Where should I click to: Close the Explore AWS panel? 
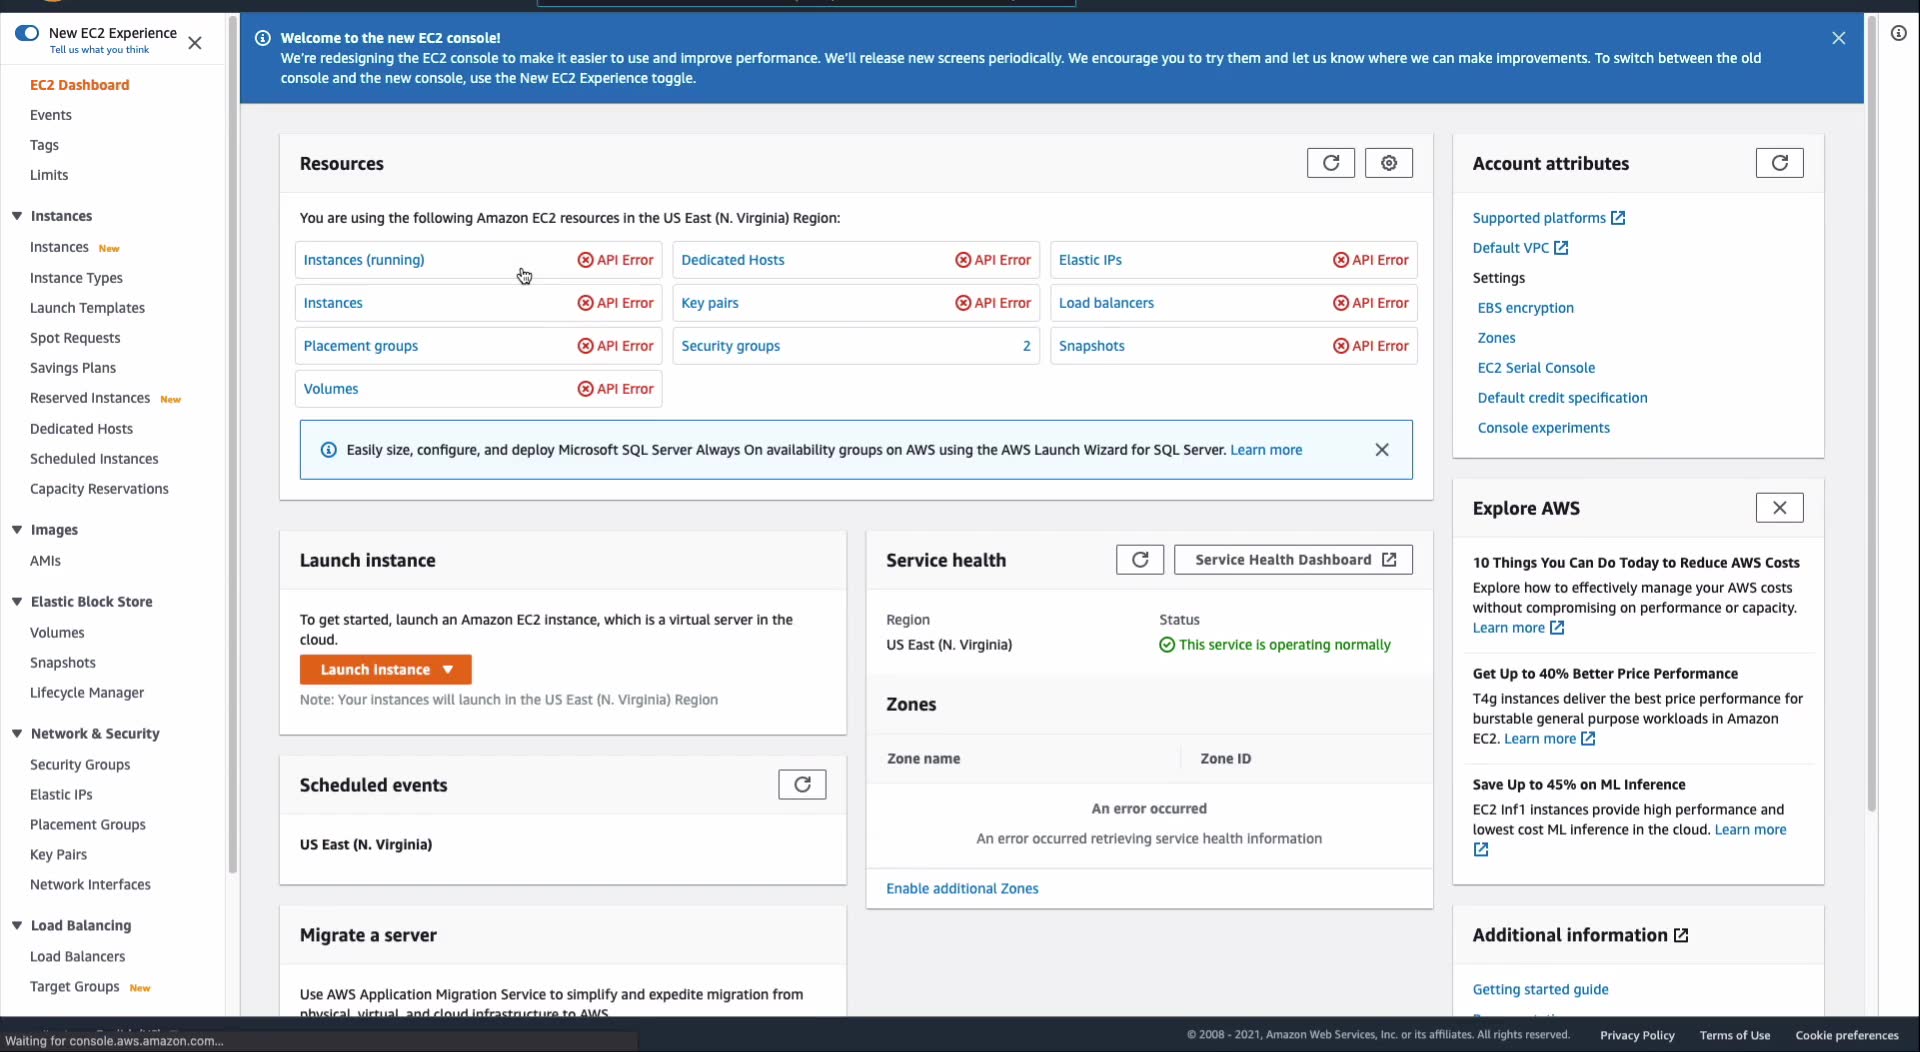(1779, 508)
